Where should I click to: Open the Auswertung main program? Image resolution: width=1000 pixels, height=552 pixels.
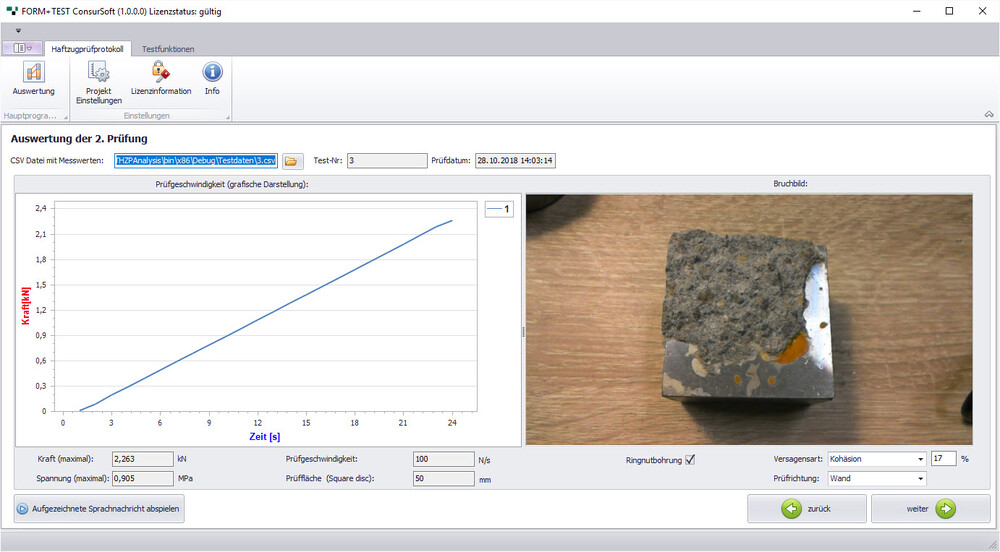tap(33, 78)
